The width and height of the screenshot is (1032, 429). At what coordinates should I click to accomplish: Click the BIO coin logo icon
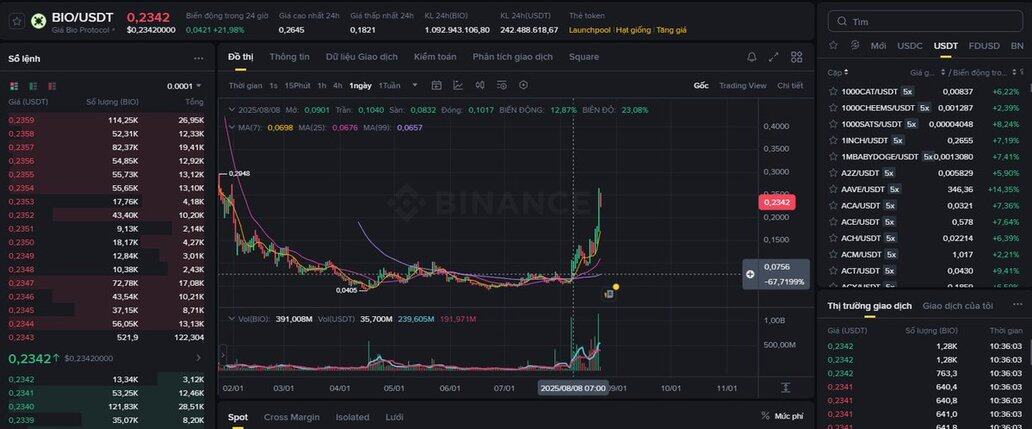[38, 21]
